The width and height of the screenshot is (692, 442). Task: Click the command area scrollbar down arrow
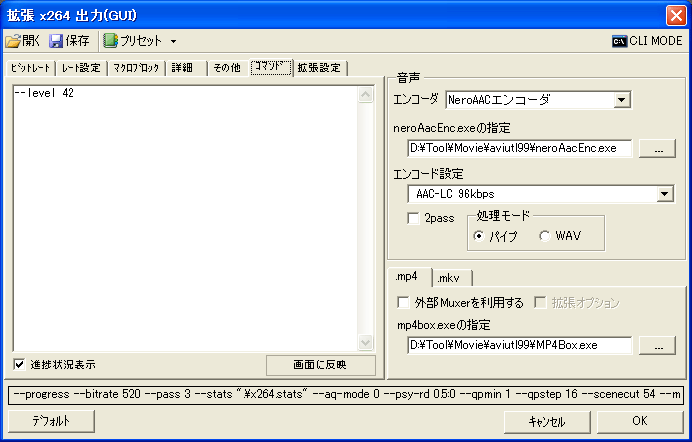(366, 342)
